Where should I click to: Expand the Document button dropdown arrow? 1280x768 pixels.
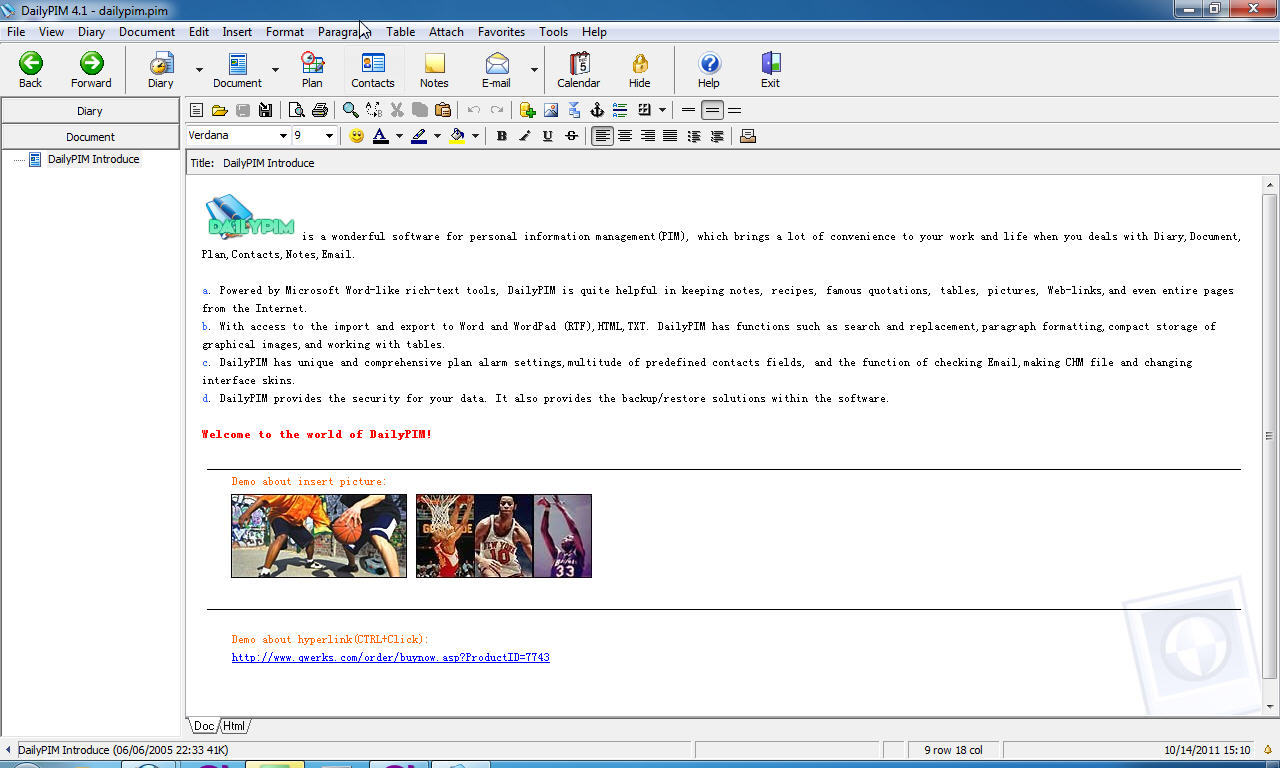click(x=276, y=70)
